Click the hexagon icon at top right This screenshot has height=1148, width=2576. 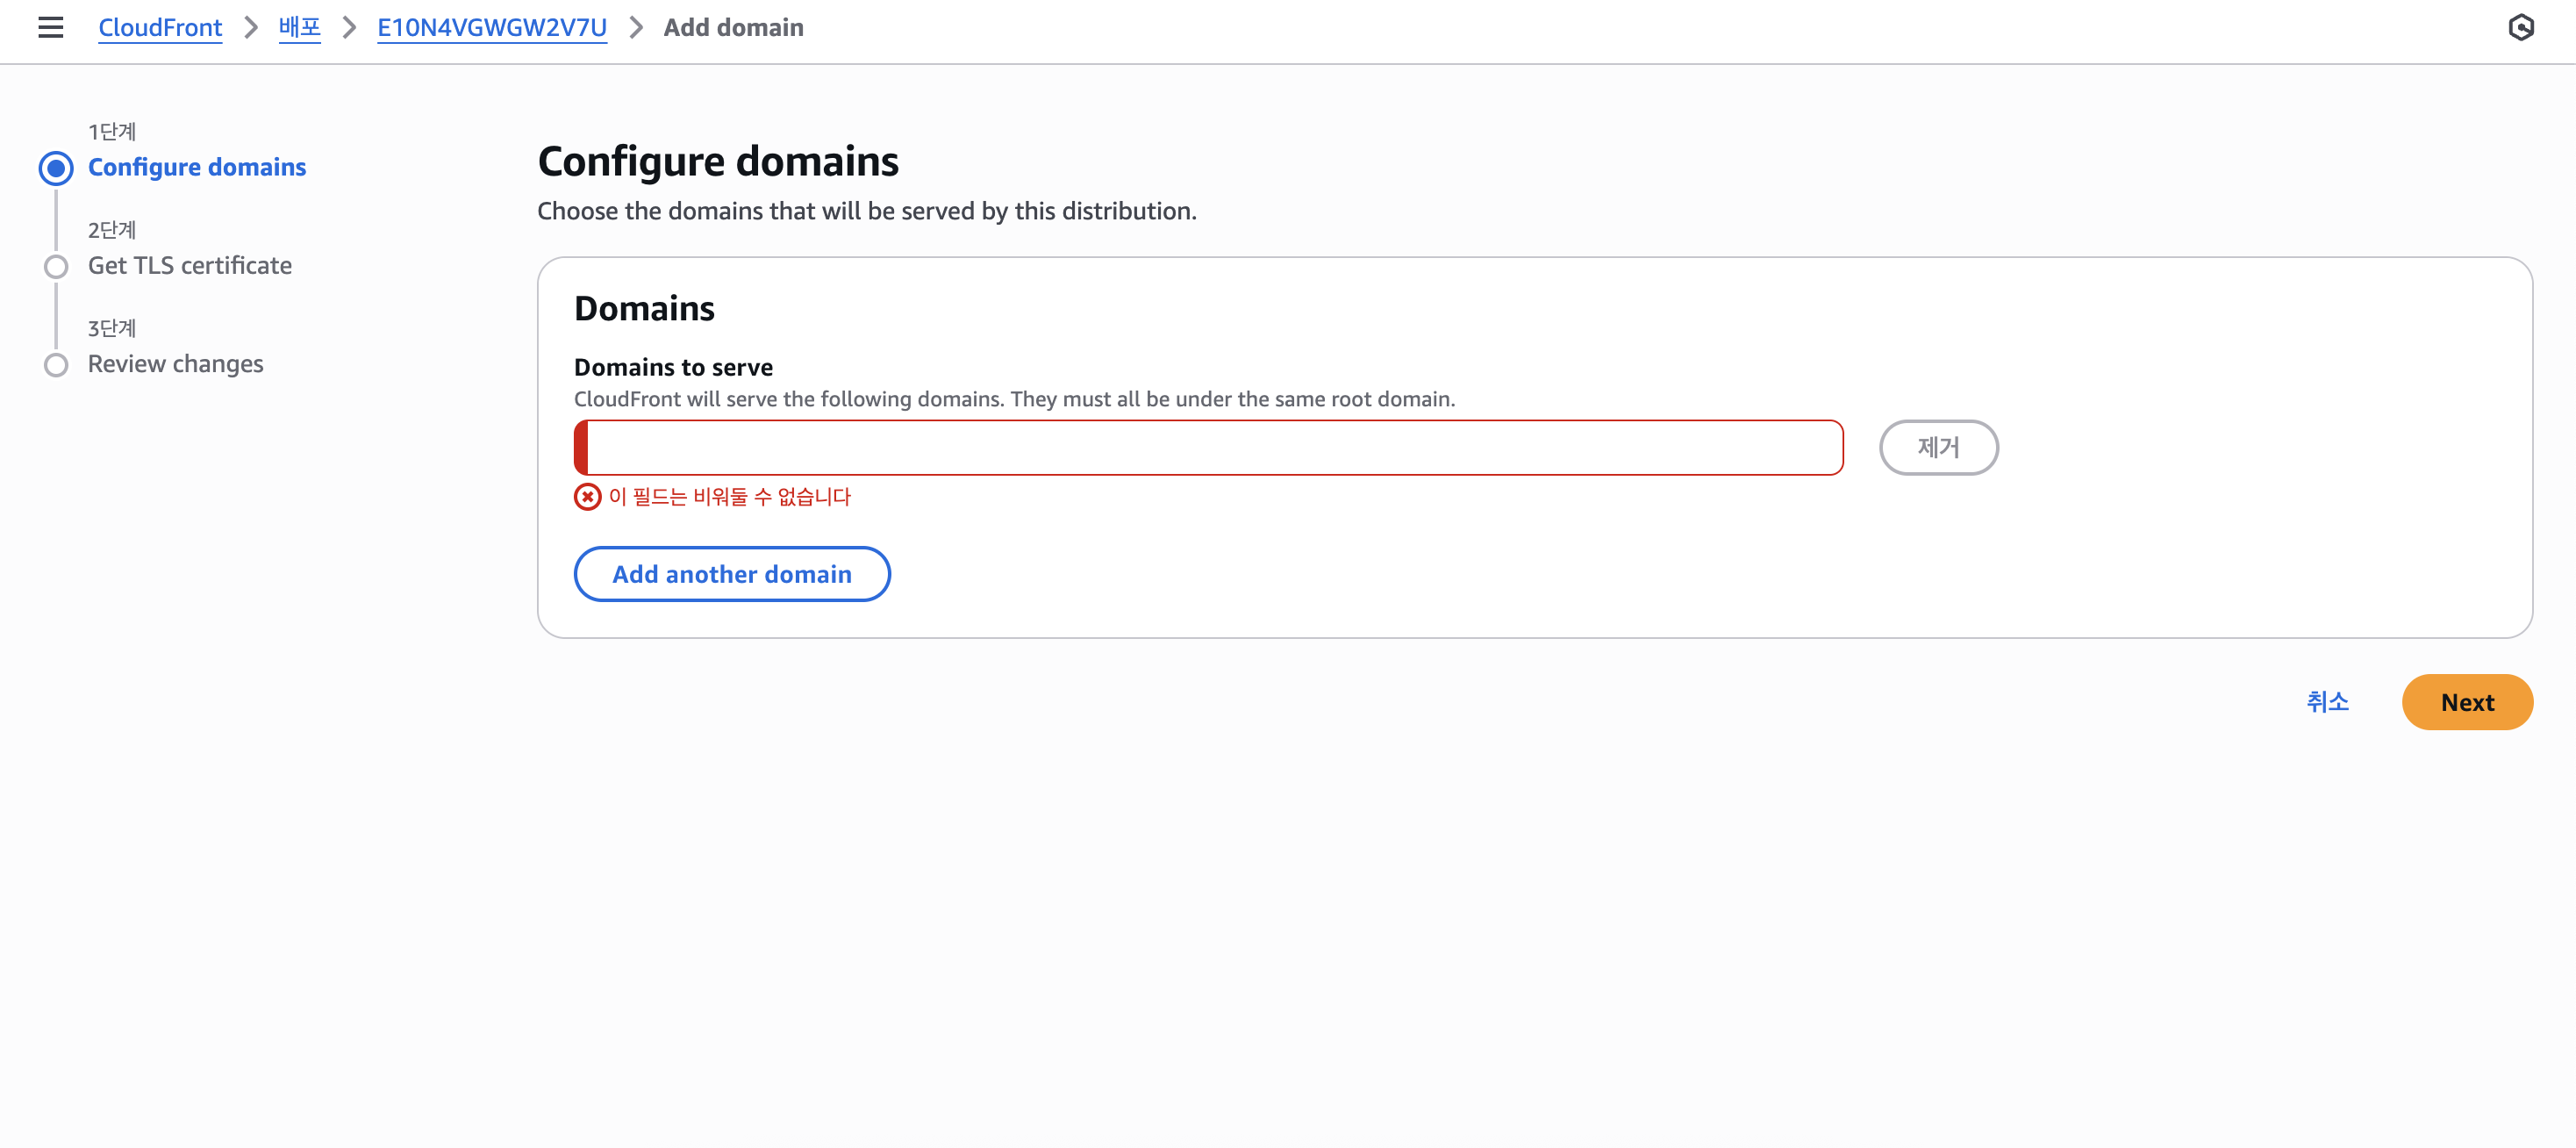(2520, 28)
